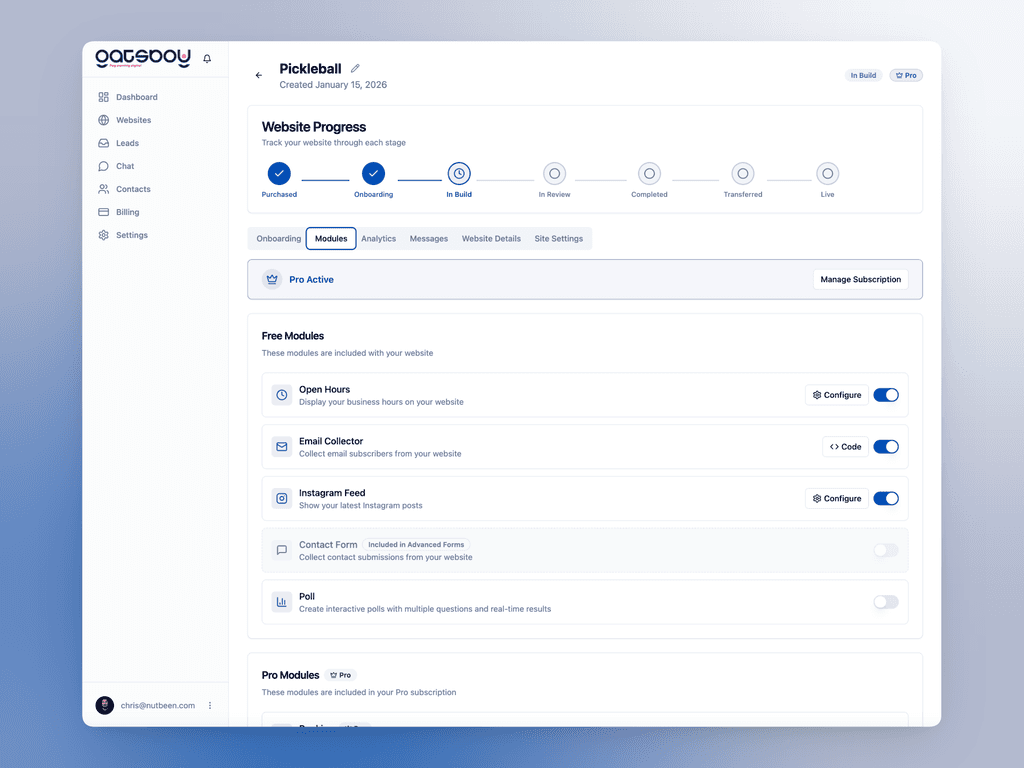The height and width of the screenshot is (768, 1024).
Task: Enable the Contact Form module
Action: tap(886, 550)
